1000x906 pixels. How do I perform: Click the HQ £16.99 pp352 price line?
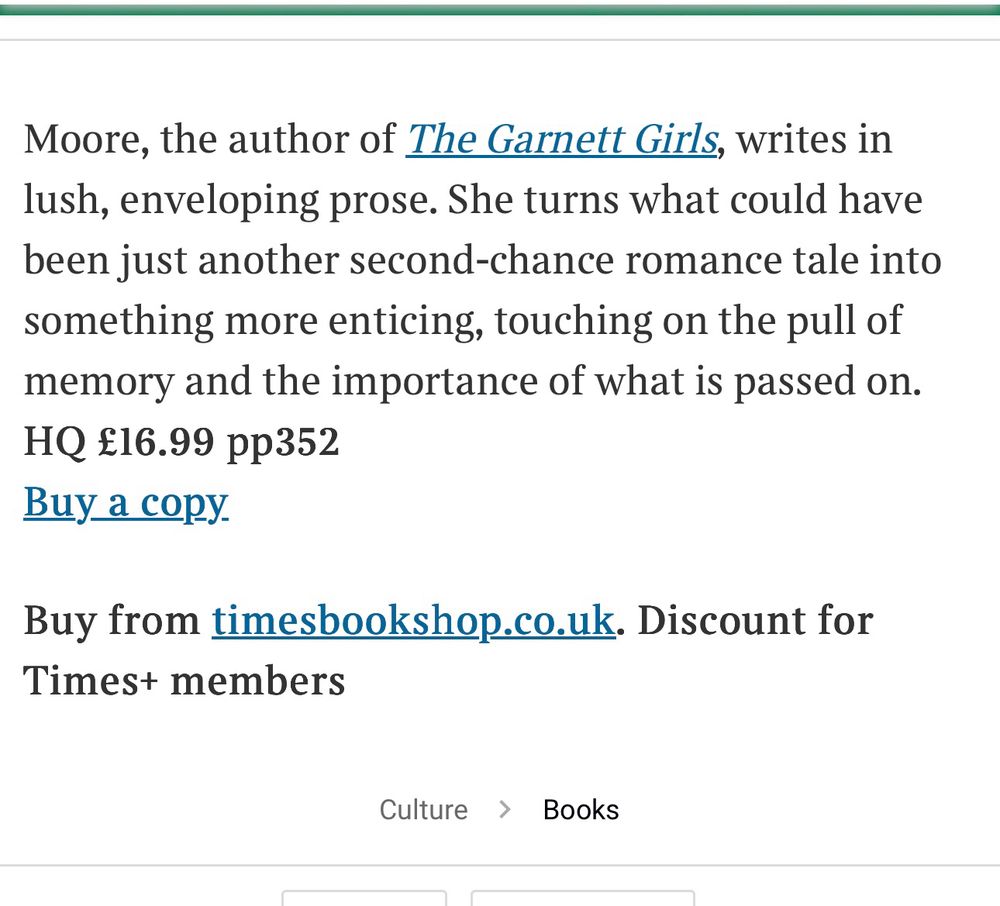[x=181, y=442]
